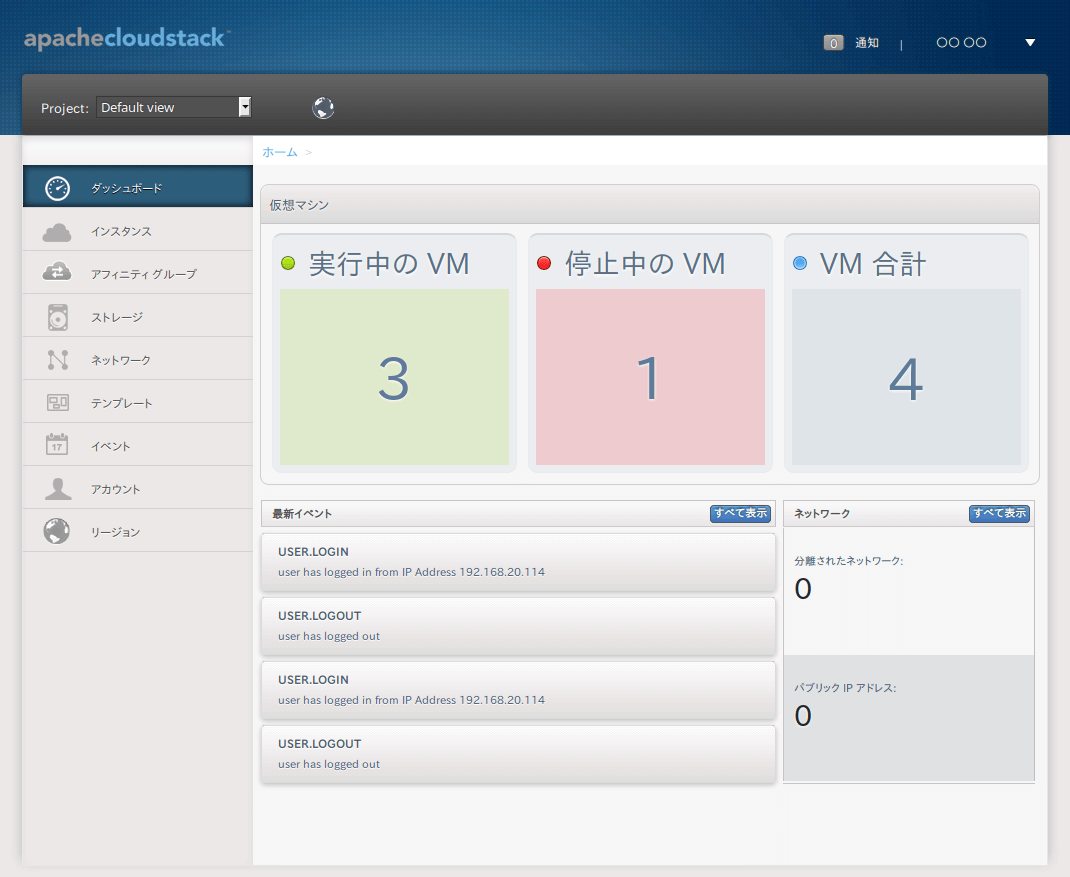Viewport: 1070px width, 877px height.
Task: Select the リージョン globe icon in sidebar
Action: pyautogui.click(x=57, y=532)
